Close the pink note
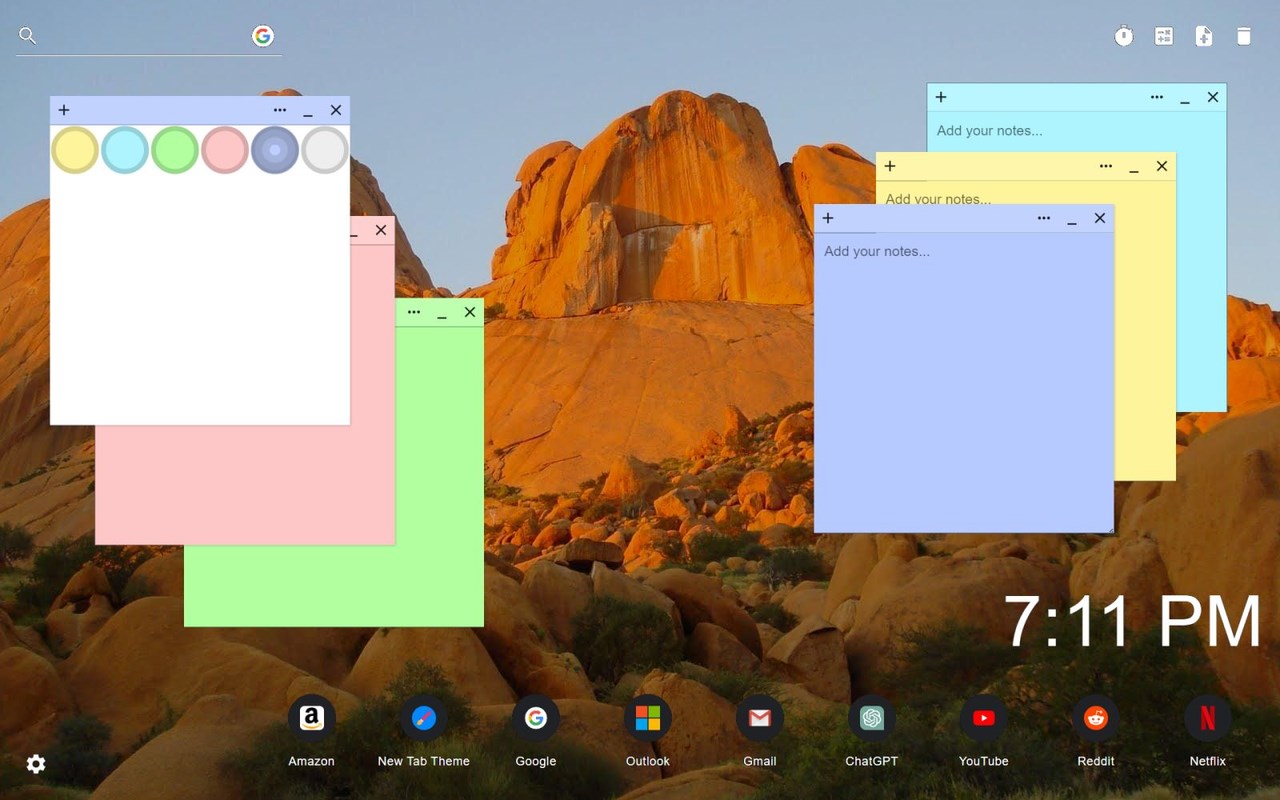1280x800 pixels. [381, 230]
